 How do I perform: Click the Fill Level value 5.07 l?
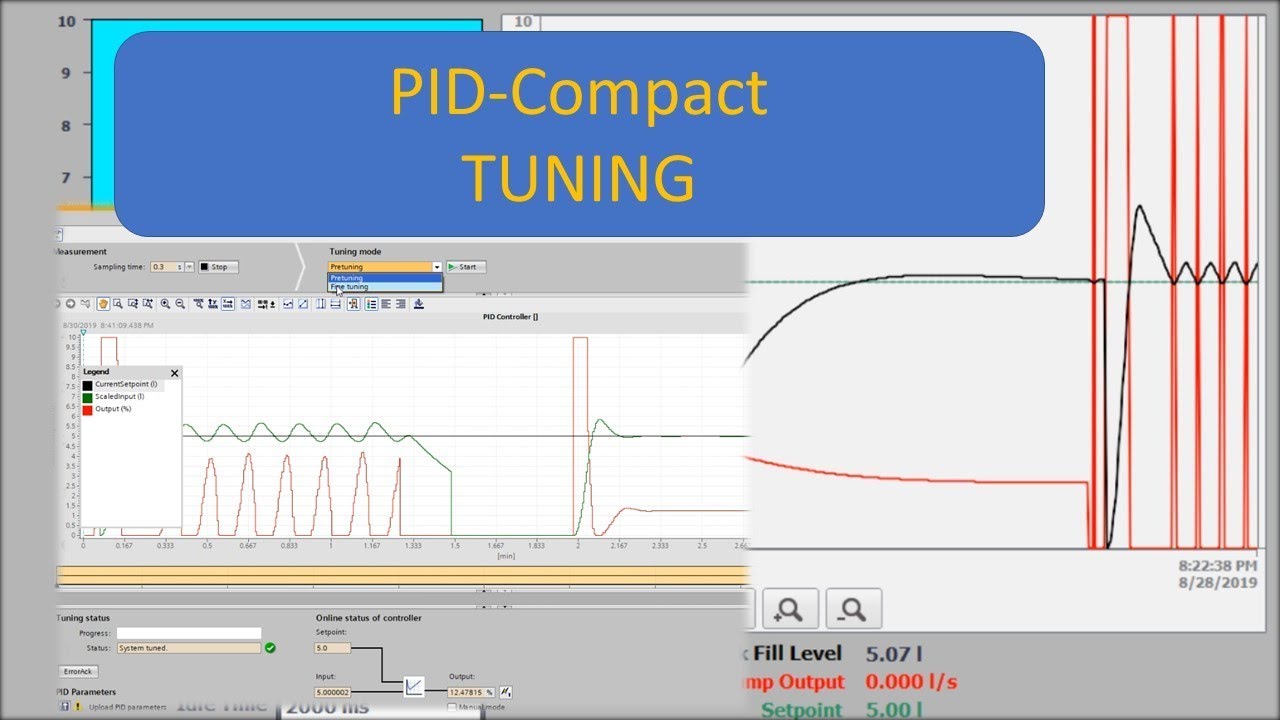pyautogui.click(x=893, y=654)
